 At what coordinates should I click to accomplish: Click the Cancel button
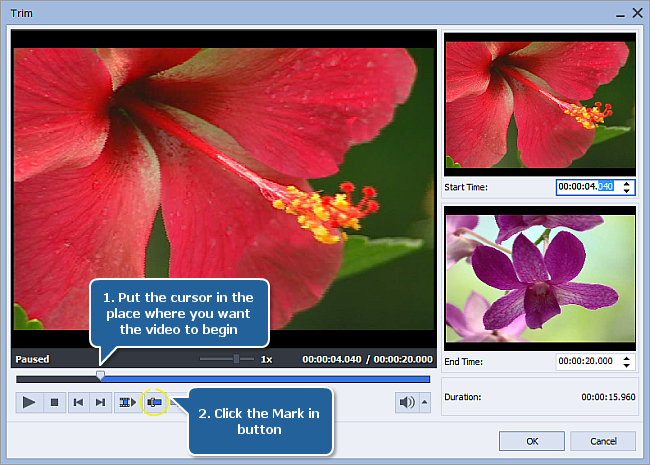(603, 441)
